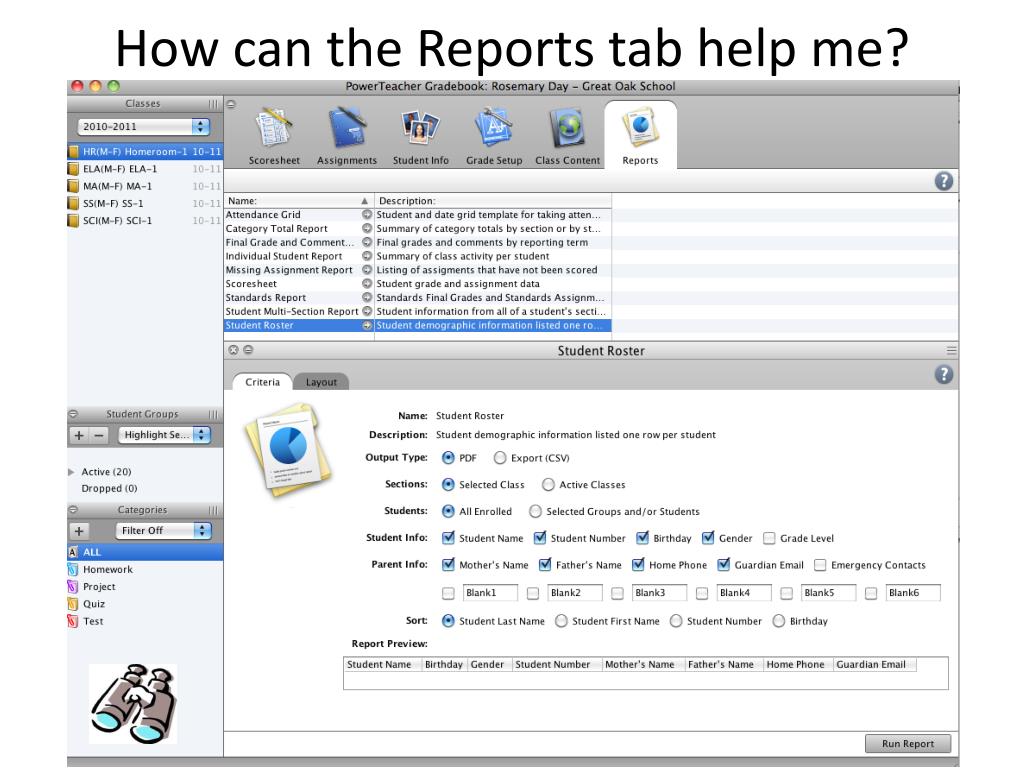Open the Student Roster pane options menu icon
Screen dimensions: 1024x768
pos(952,351)
